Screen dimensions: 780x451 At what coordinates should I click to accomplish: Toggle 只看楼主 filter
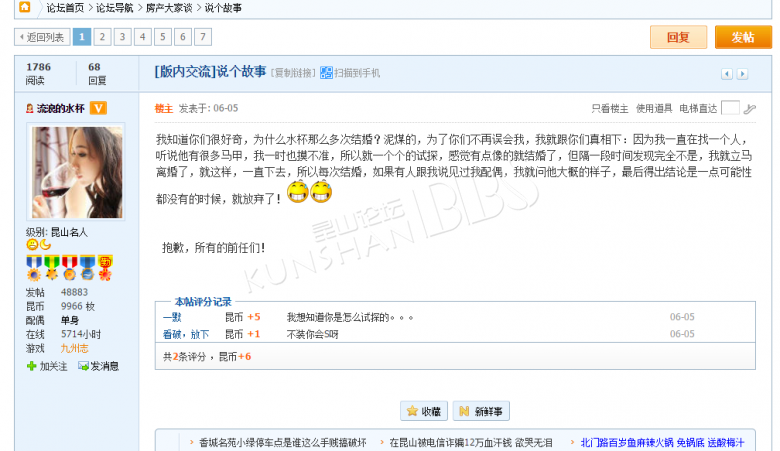pyautogui.click(x=609, y=108)
